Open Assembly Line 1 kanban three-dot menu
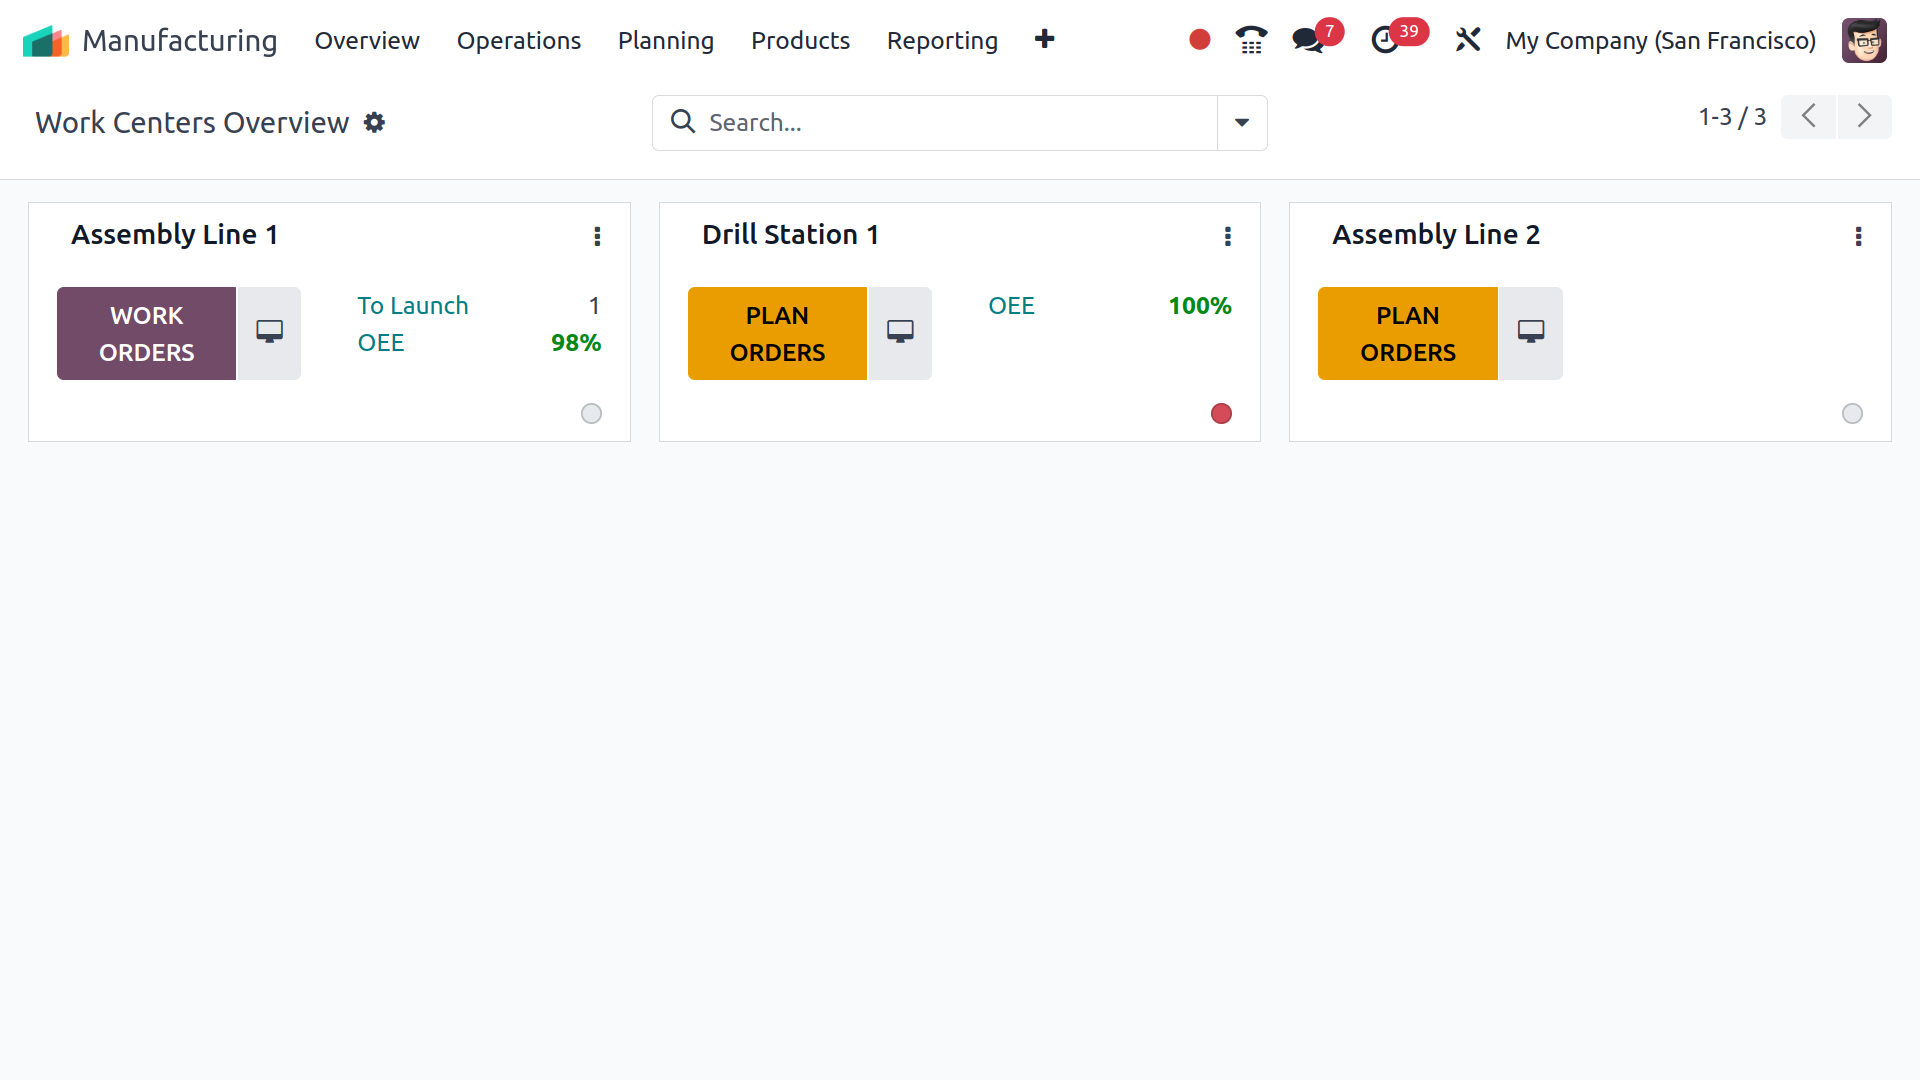Image resolution: width=1920 pixels, height=1080 pixels. tap(597, 236)
